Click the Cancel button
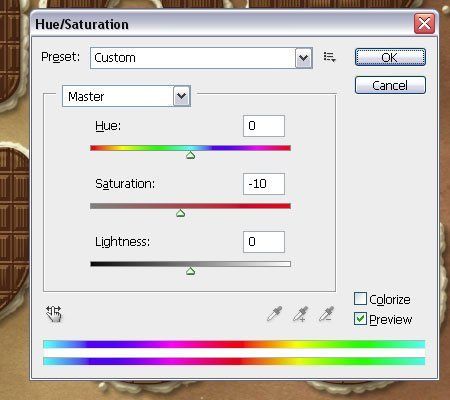Viewport: 450px width, 400px height. pyautogui.click(x=390, y=85)
